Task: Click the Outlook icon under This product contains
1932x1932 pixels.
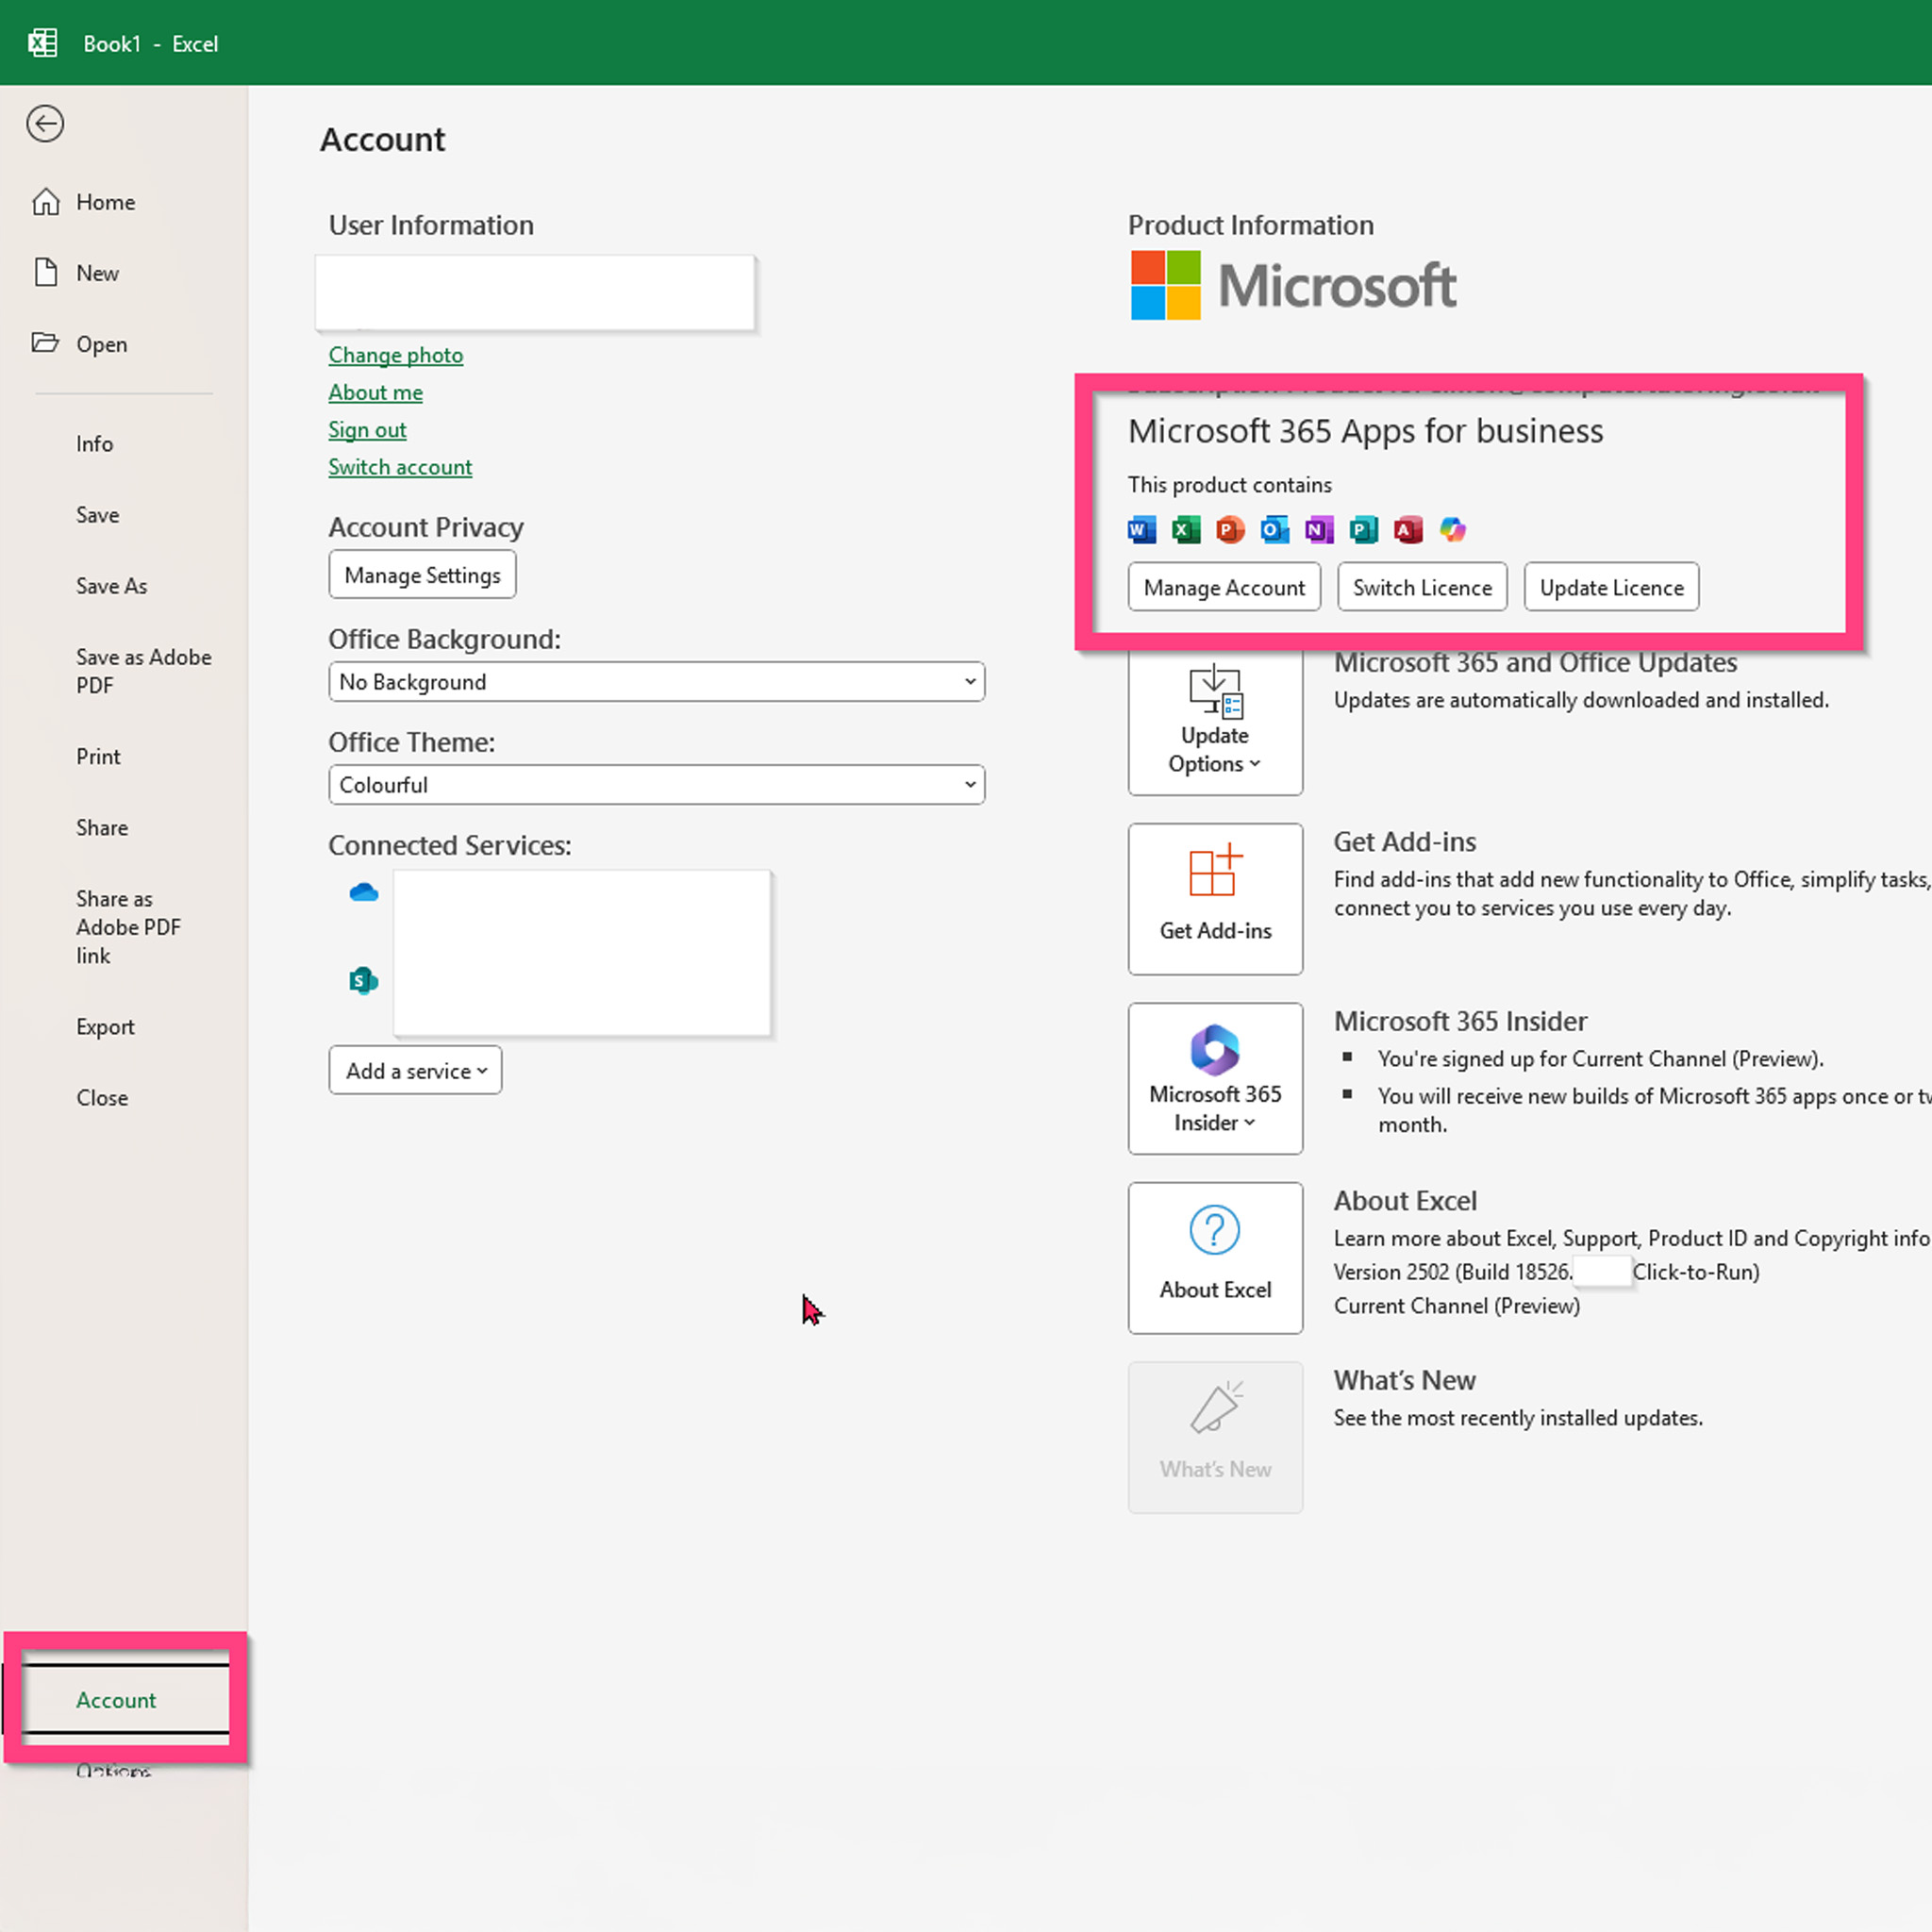Action: (1275, 530)
